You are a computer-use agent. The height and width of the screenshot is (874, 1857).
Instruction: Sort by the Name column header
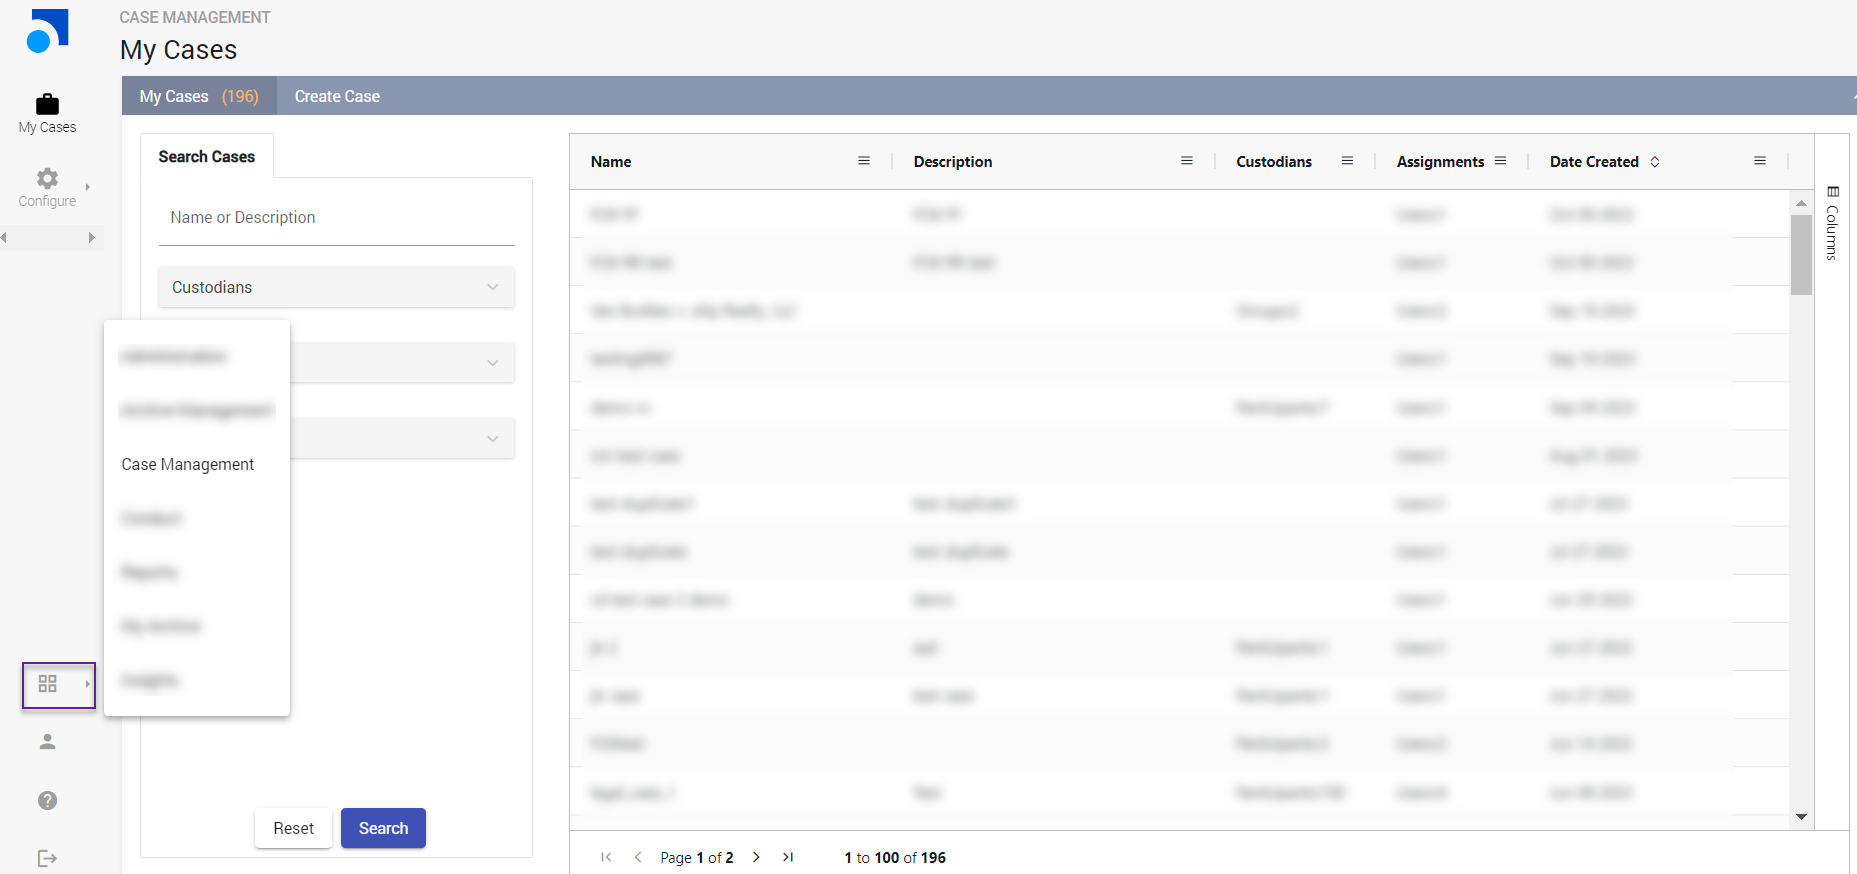click(611, 161)
